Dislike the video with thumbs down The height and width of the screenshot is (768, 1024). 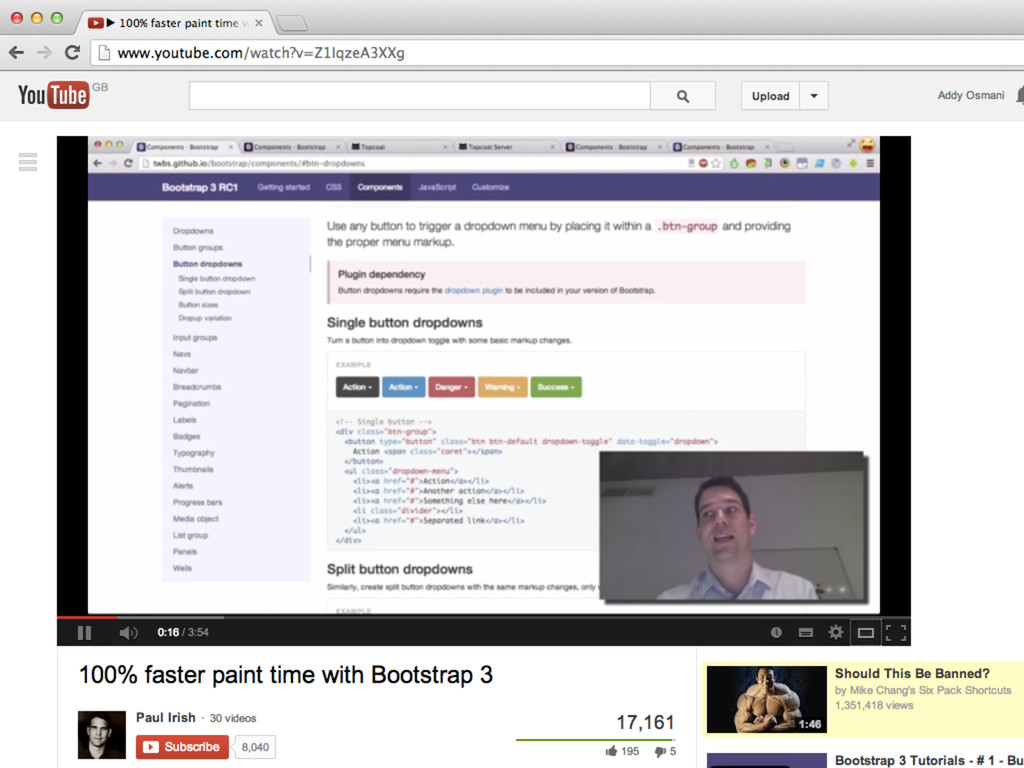coord(659,751)
